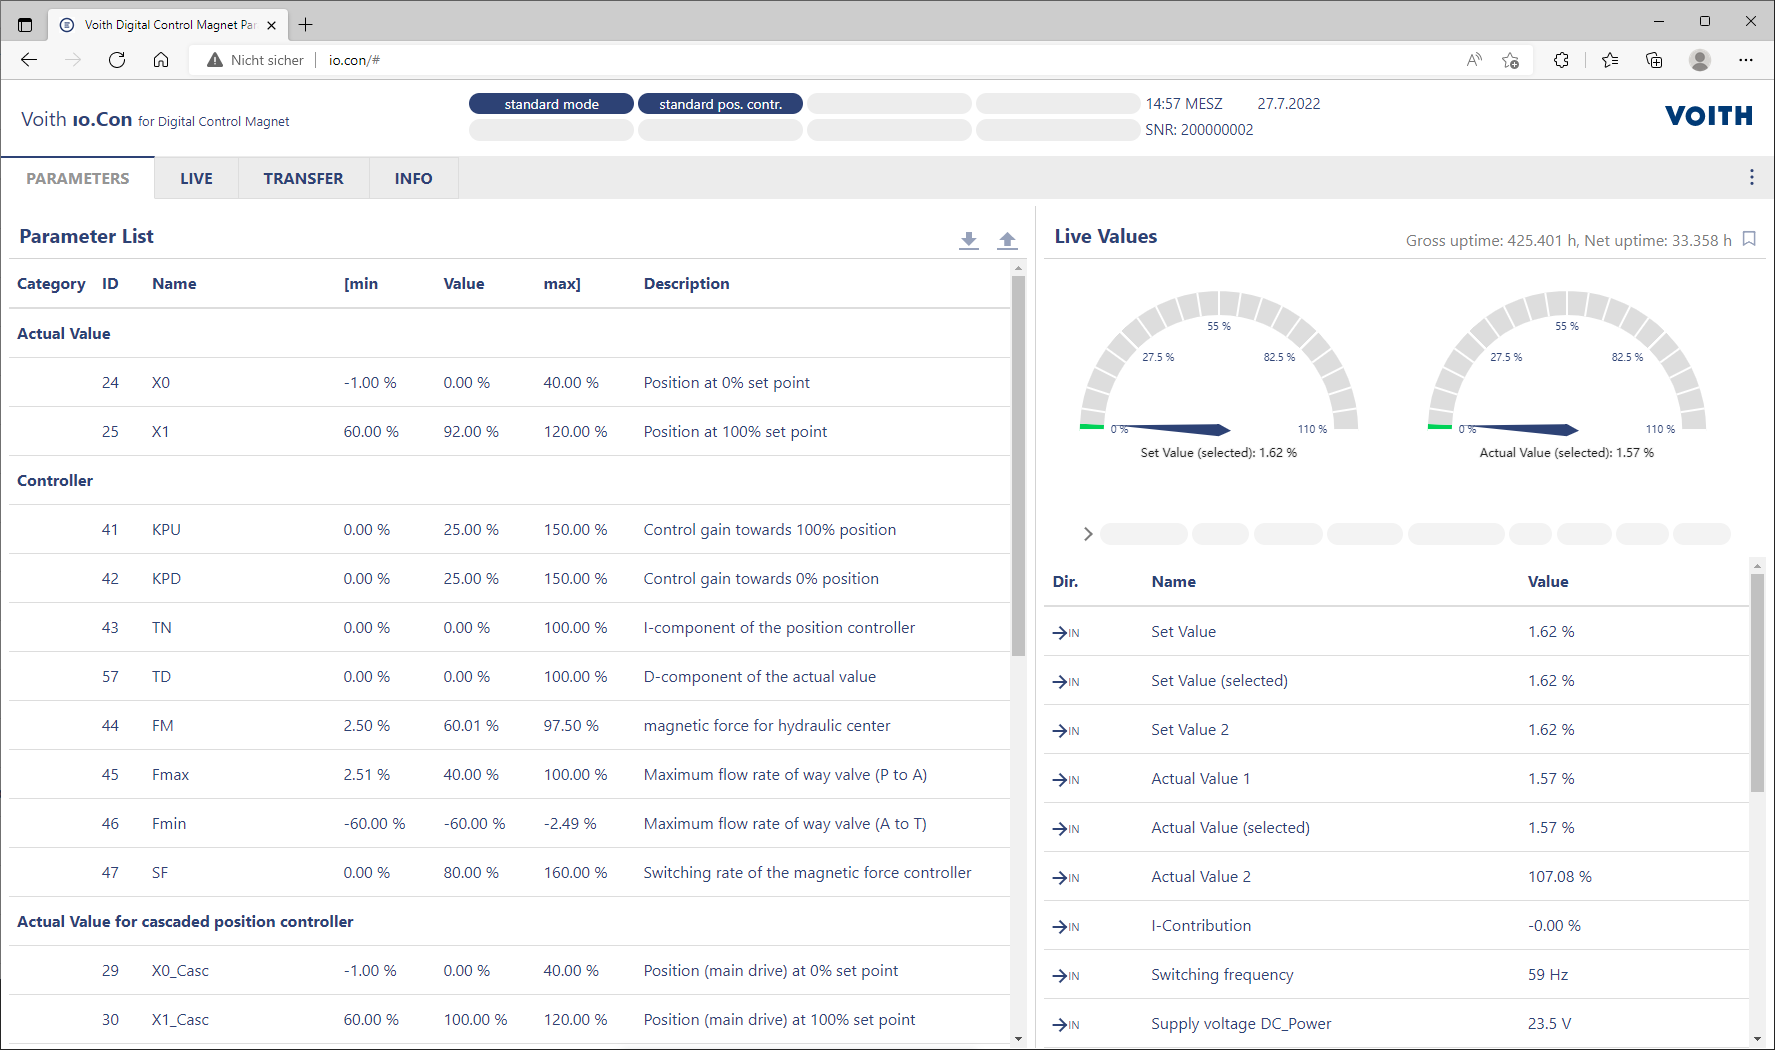Click the browser back button
1775x1050 pixels.
pyautogui.click(x=29, y=60)
